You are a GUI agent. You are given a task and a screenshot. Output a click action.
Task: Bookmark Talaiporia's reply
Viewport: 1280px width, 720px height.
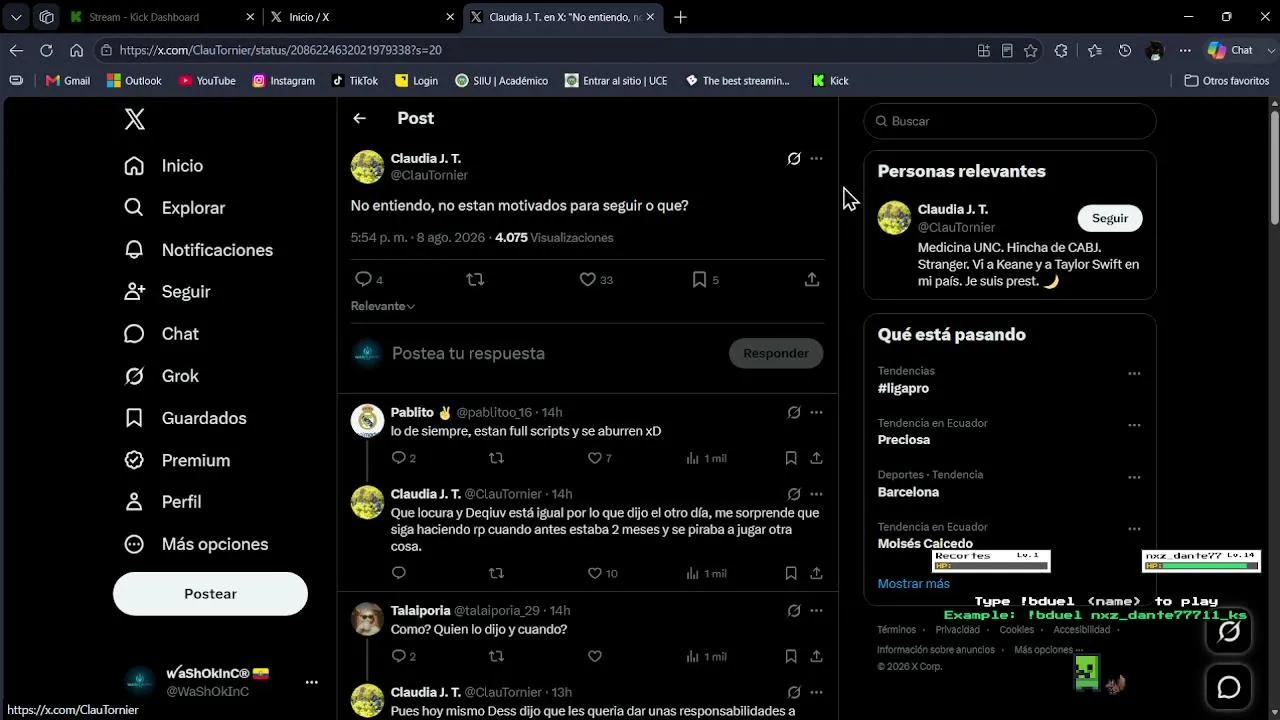791,656
